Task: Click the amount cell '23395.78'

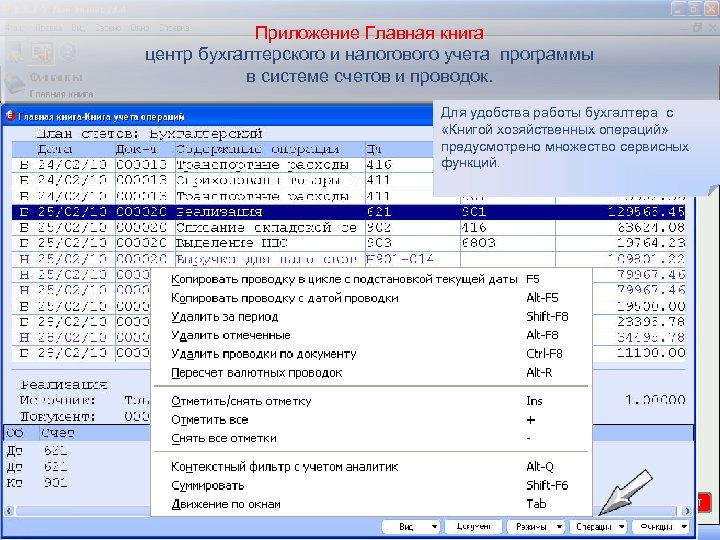Action: pos(651,322)
